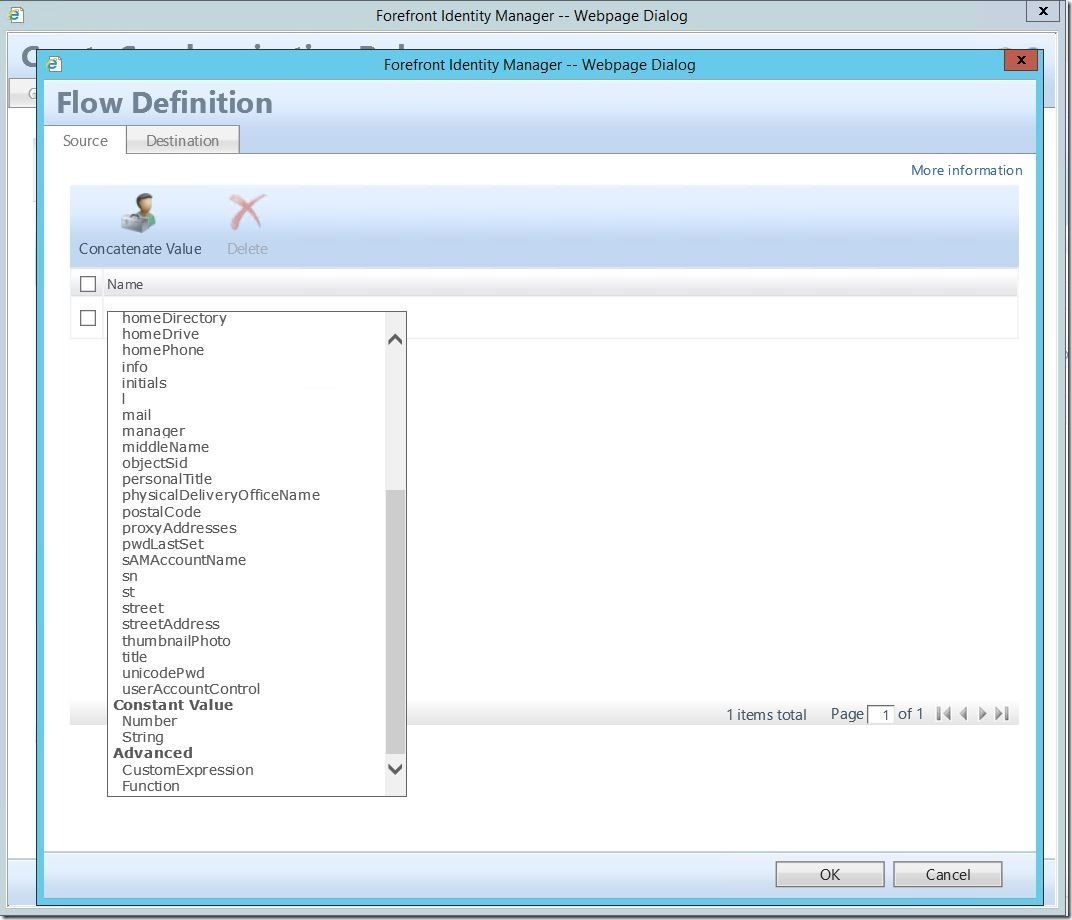
Task: Select homeDirectory in the attribute list
Action: coord(174,318)
